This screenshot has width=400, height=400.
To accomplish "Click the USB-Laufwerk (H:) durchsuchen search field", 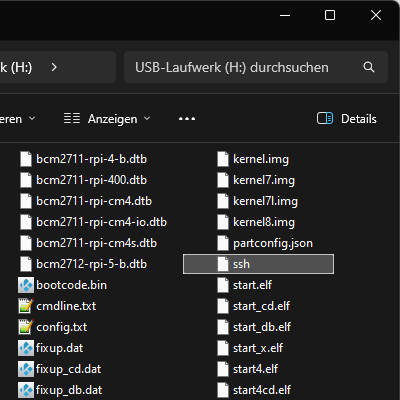I will [x=256, y=67].
